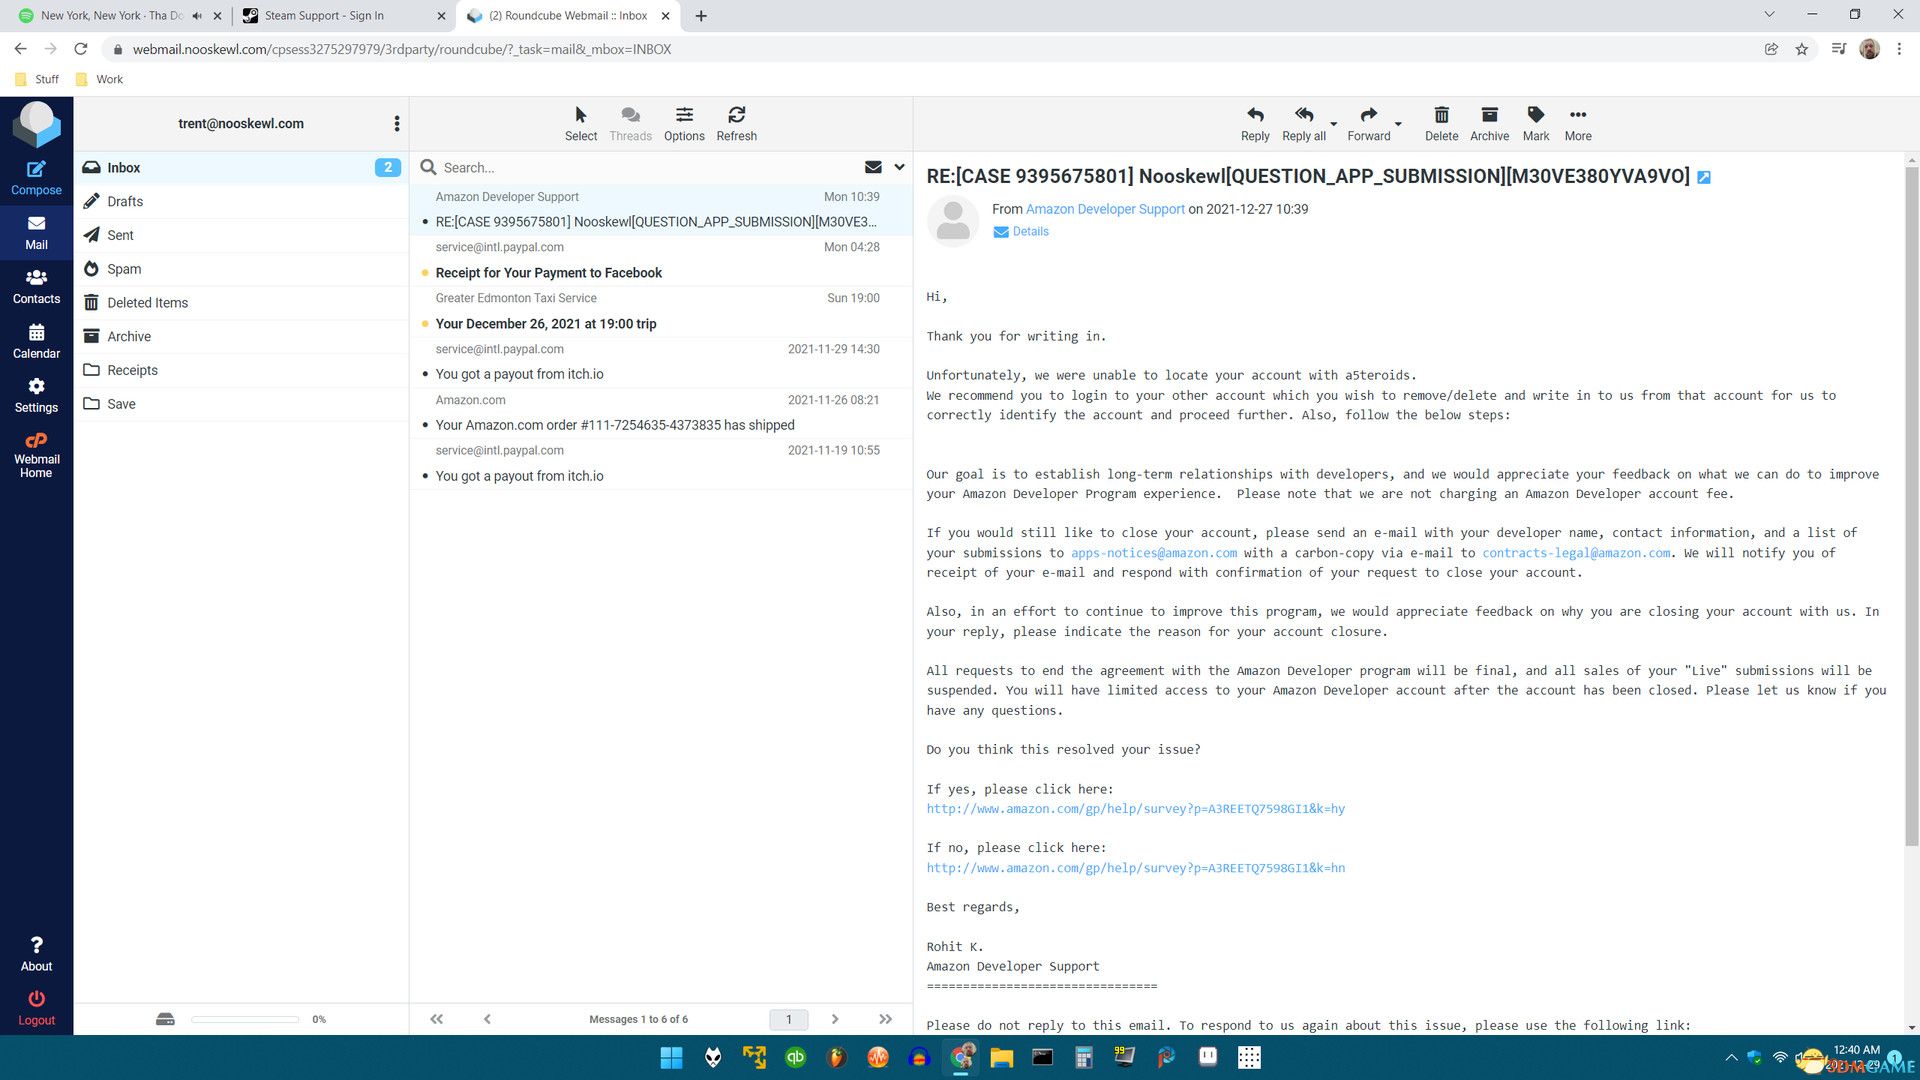Open message in new window icon
The image size is (1920, 1080).
(x=1704, y=178)
